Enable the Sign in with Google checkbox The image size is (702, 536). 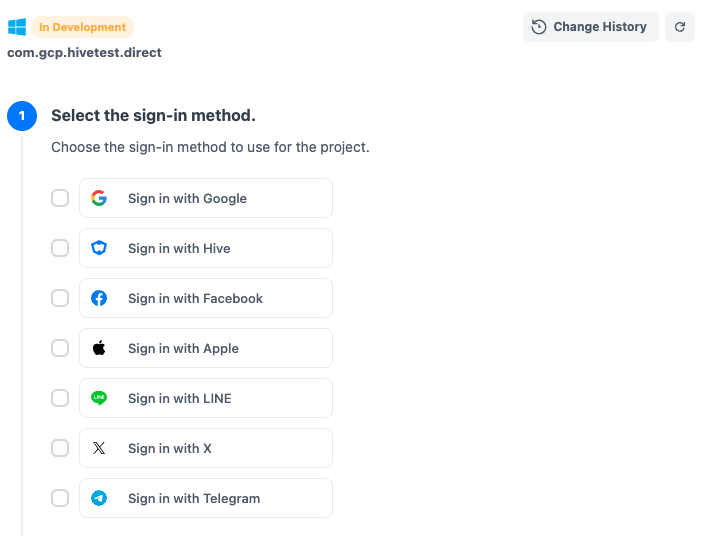tap(60, 198)
